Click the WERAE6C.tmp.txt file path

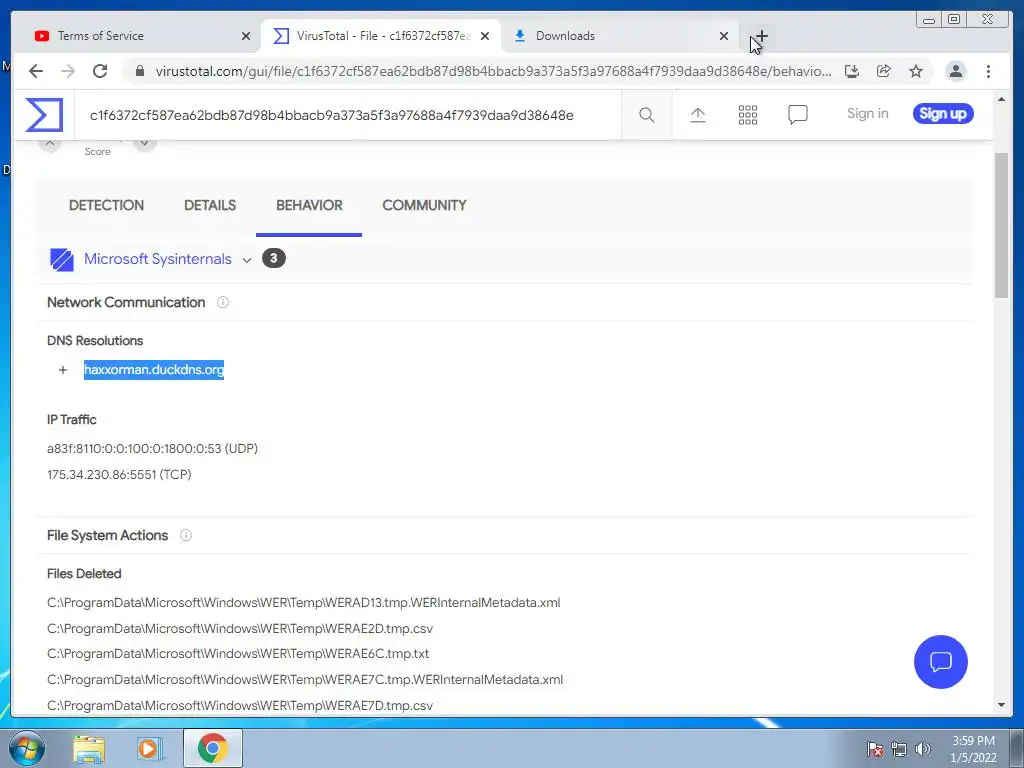[238, 654]
